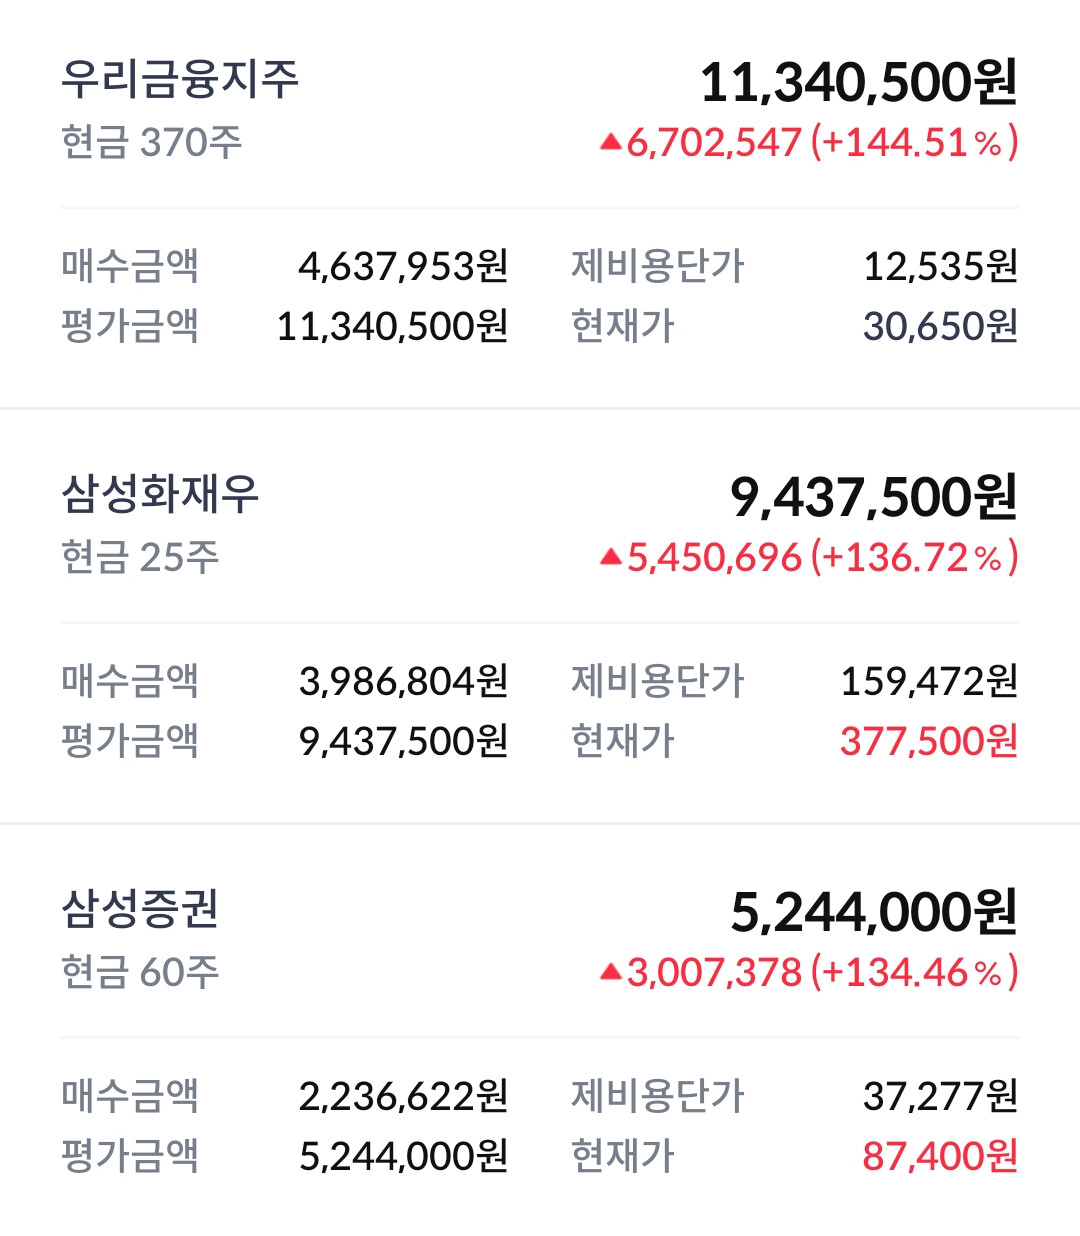This screenshot has height=1236, width=1080.
Task: Click the 3,986,804원 purchase amount
Action: tap(403, 681)
